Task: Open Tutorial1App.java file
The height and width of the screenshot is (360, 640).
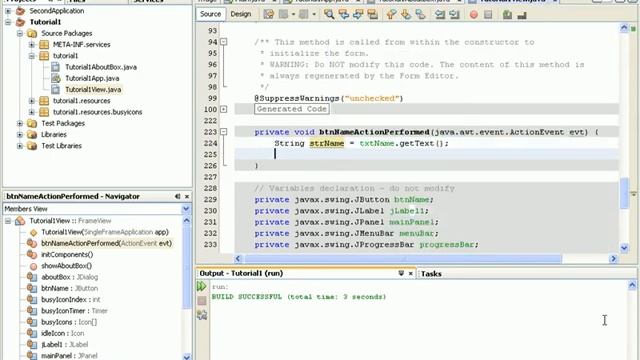Action: (x=92, y=78)
